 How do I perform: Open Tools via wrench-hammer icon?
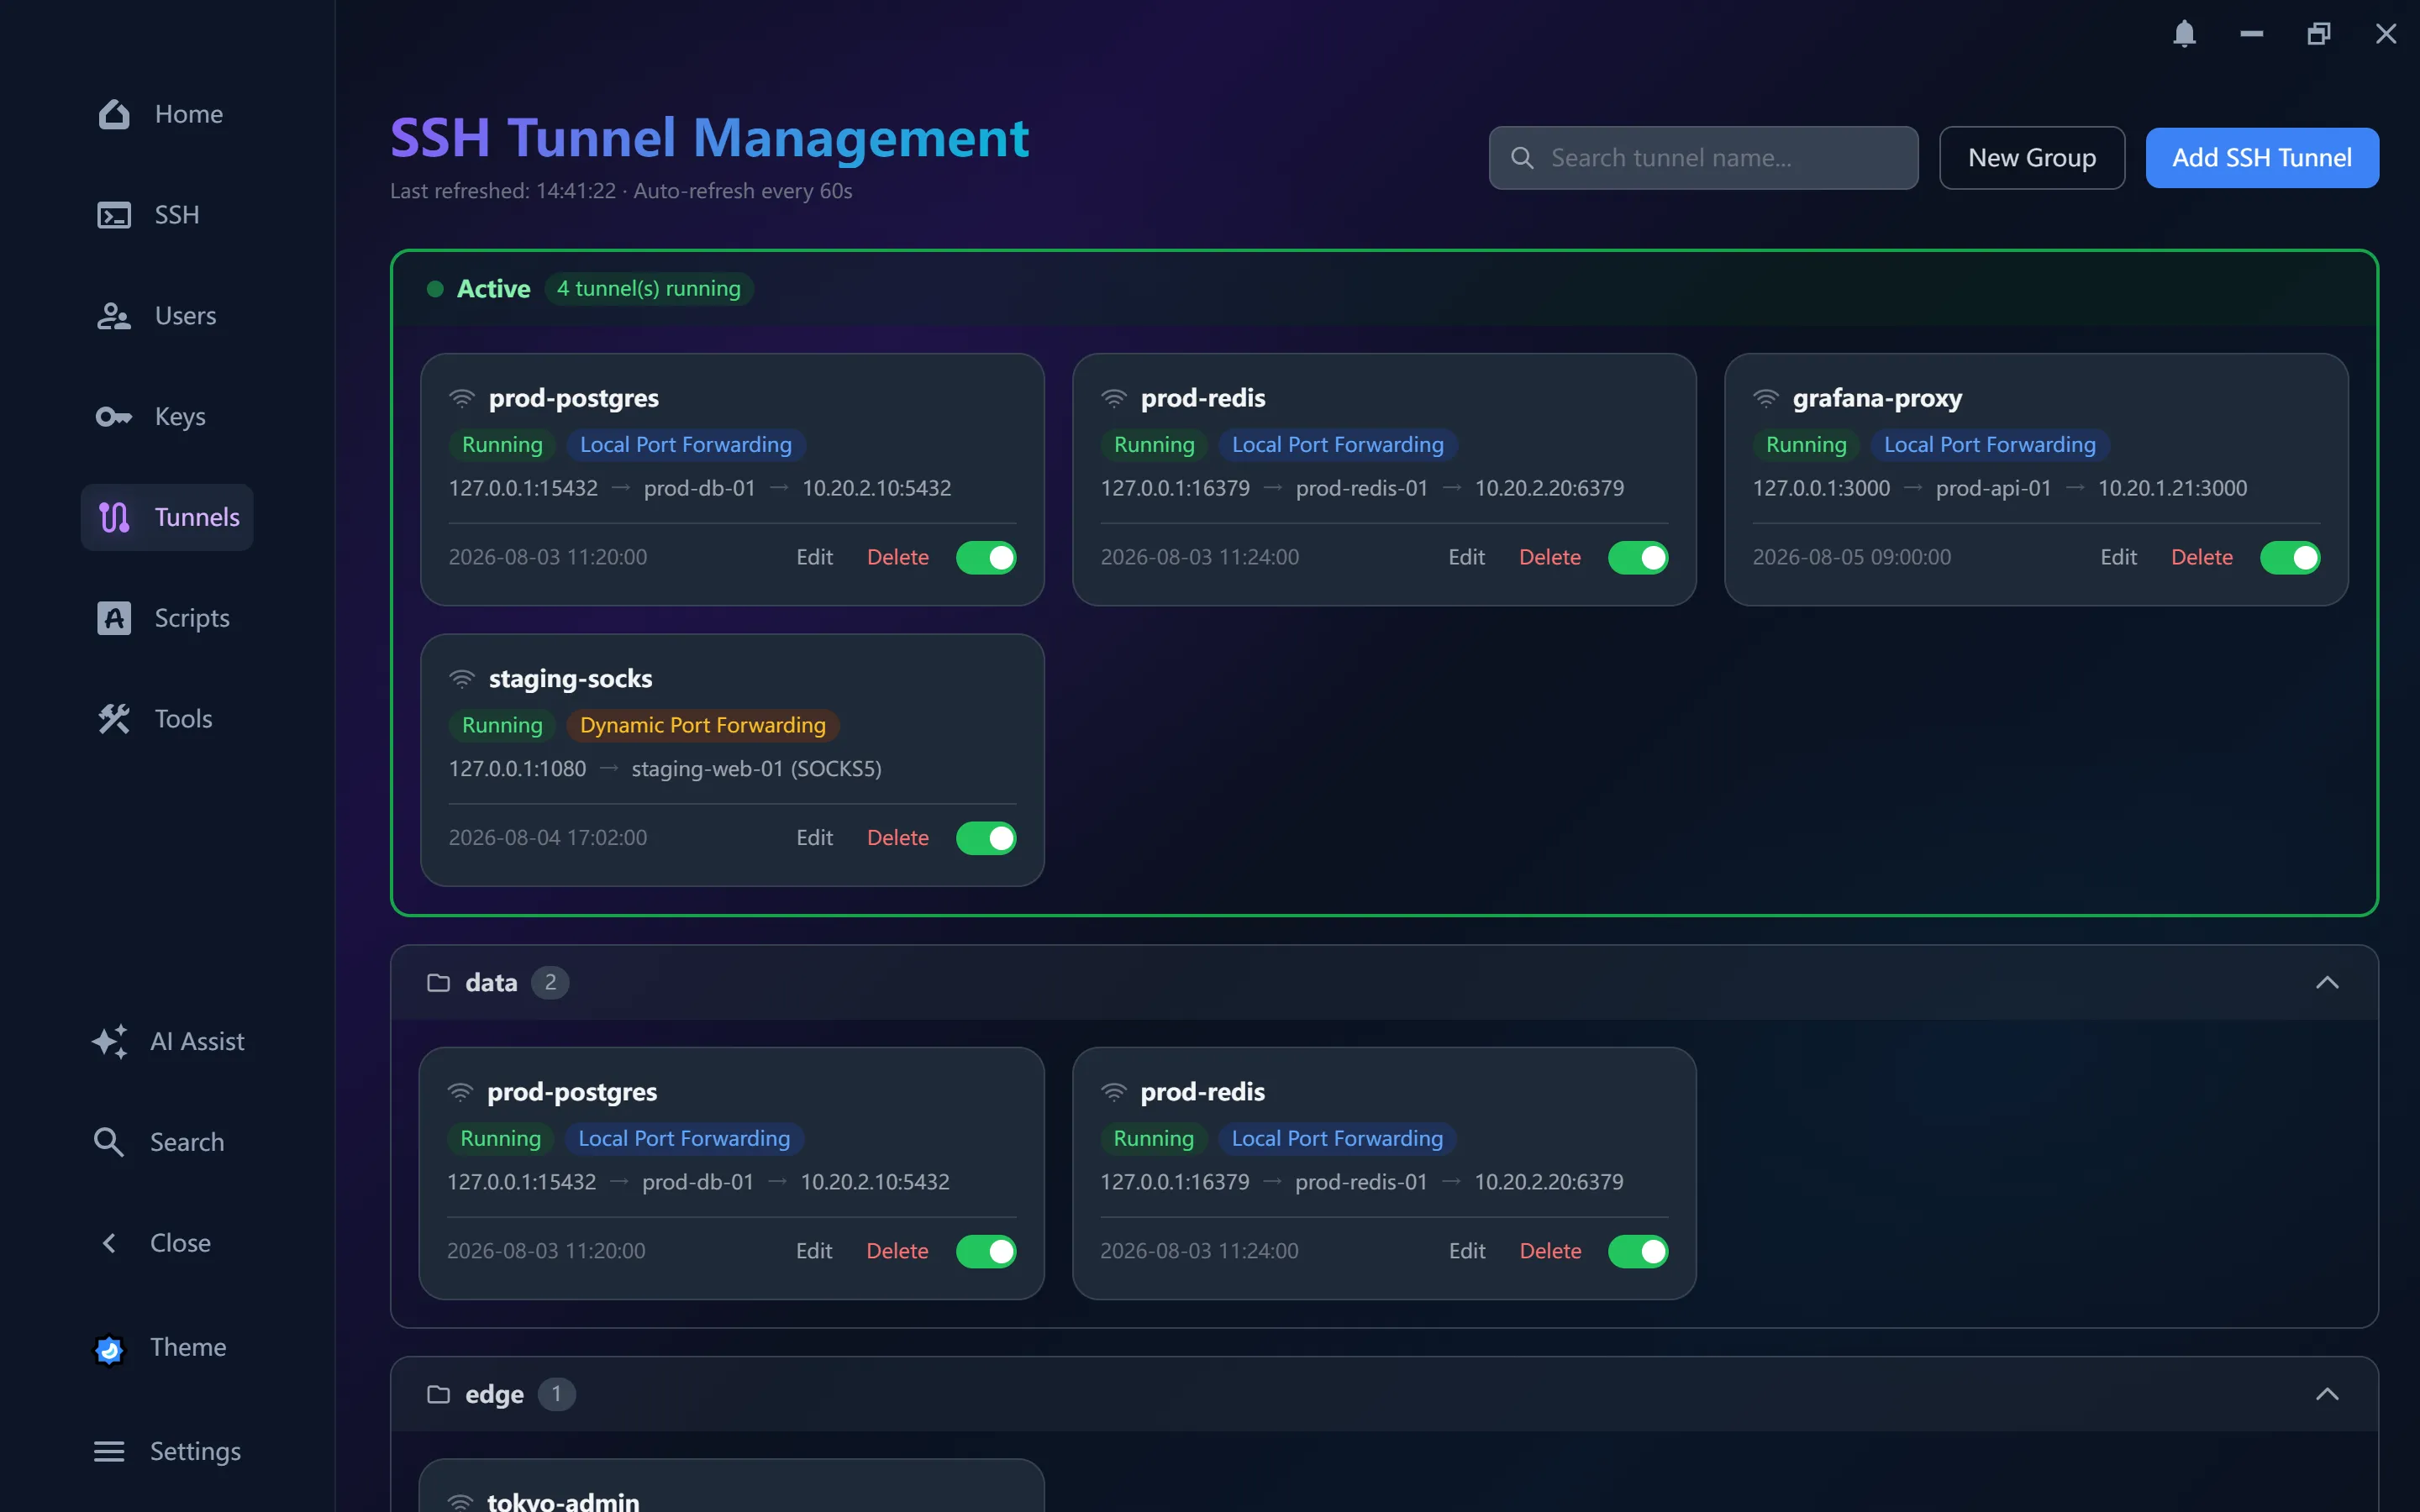coord(114,719)
